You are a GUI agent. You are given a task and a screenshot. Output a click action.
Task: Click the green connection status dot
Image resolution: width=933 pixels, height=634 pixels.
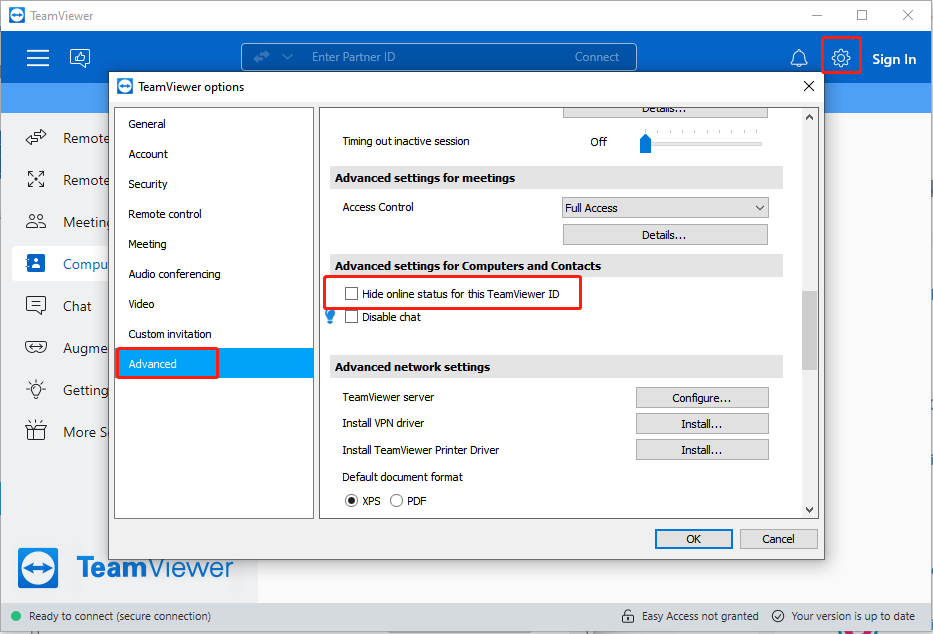[16, 616]
